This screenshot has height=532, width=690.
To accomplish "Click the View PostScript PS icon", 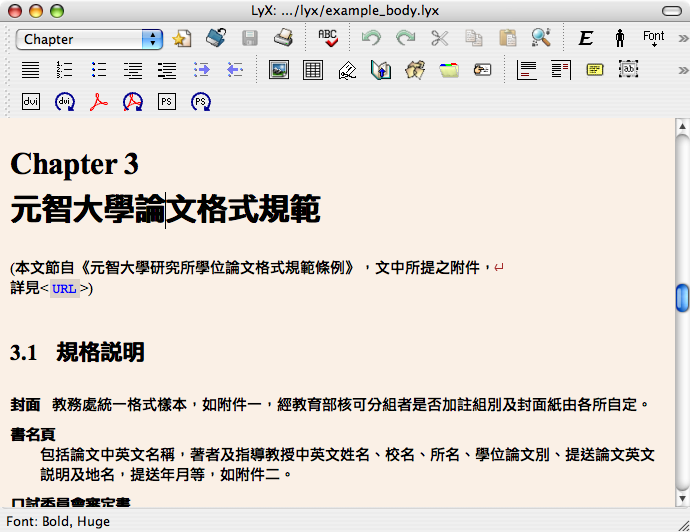I will 167,101.
